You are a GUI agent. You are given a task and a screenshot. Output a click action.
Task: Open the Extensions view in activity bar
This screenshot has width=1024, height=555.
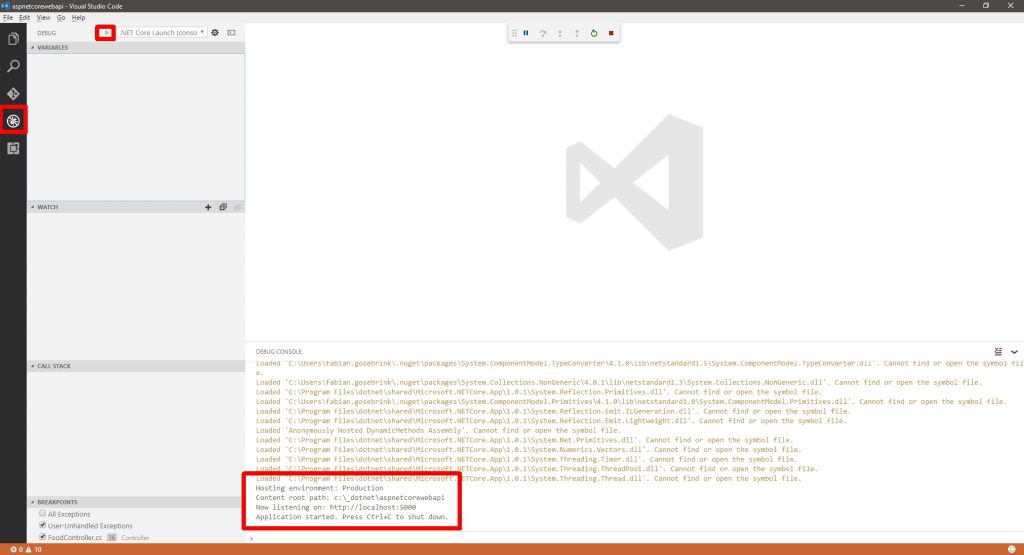point(13,148)
